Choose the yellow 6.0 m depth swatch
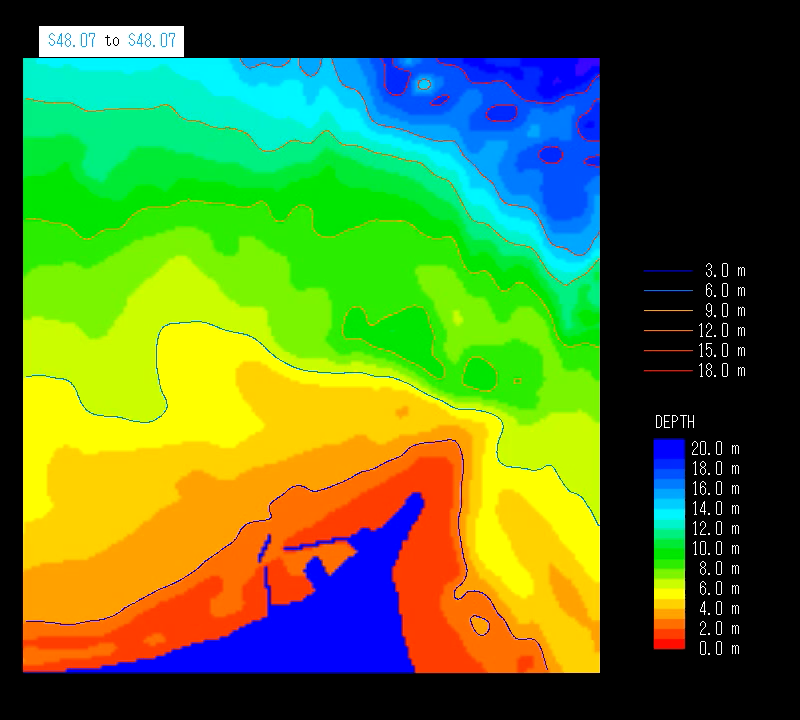 669,589
